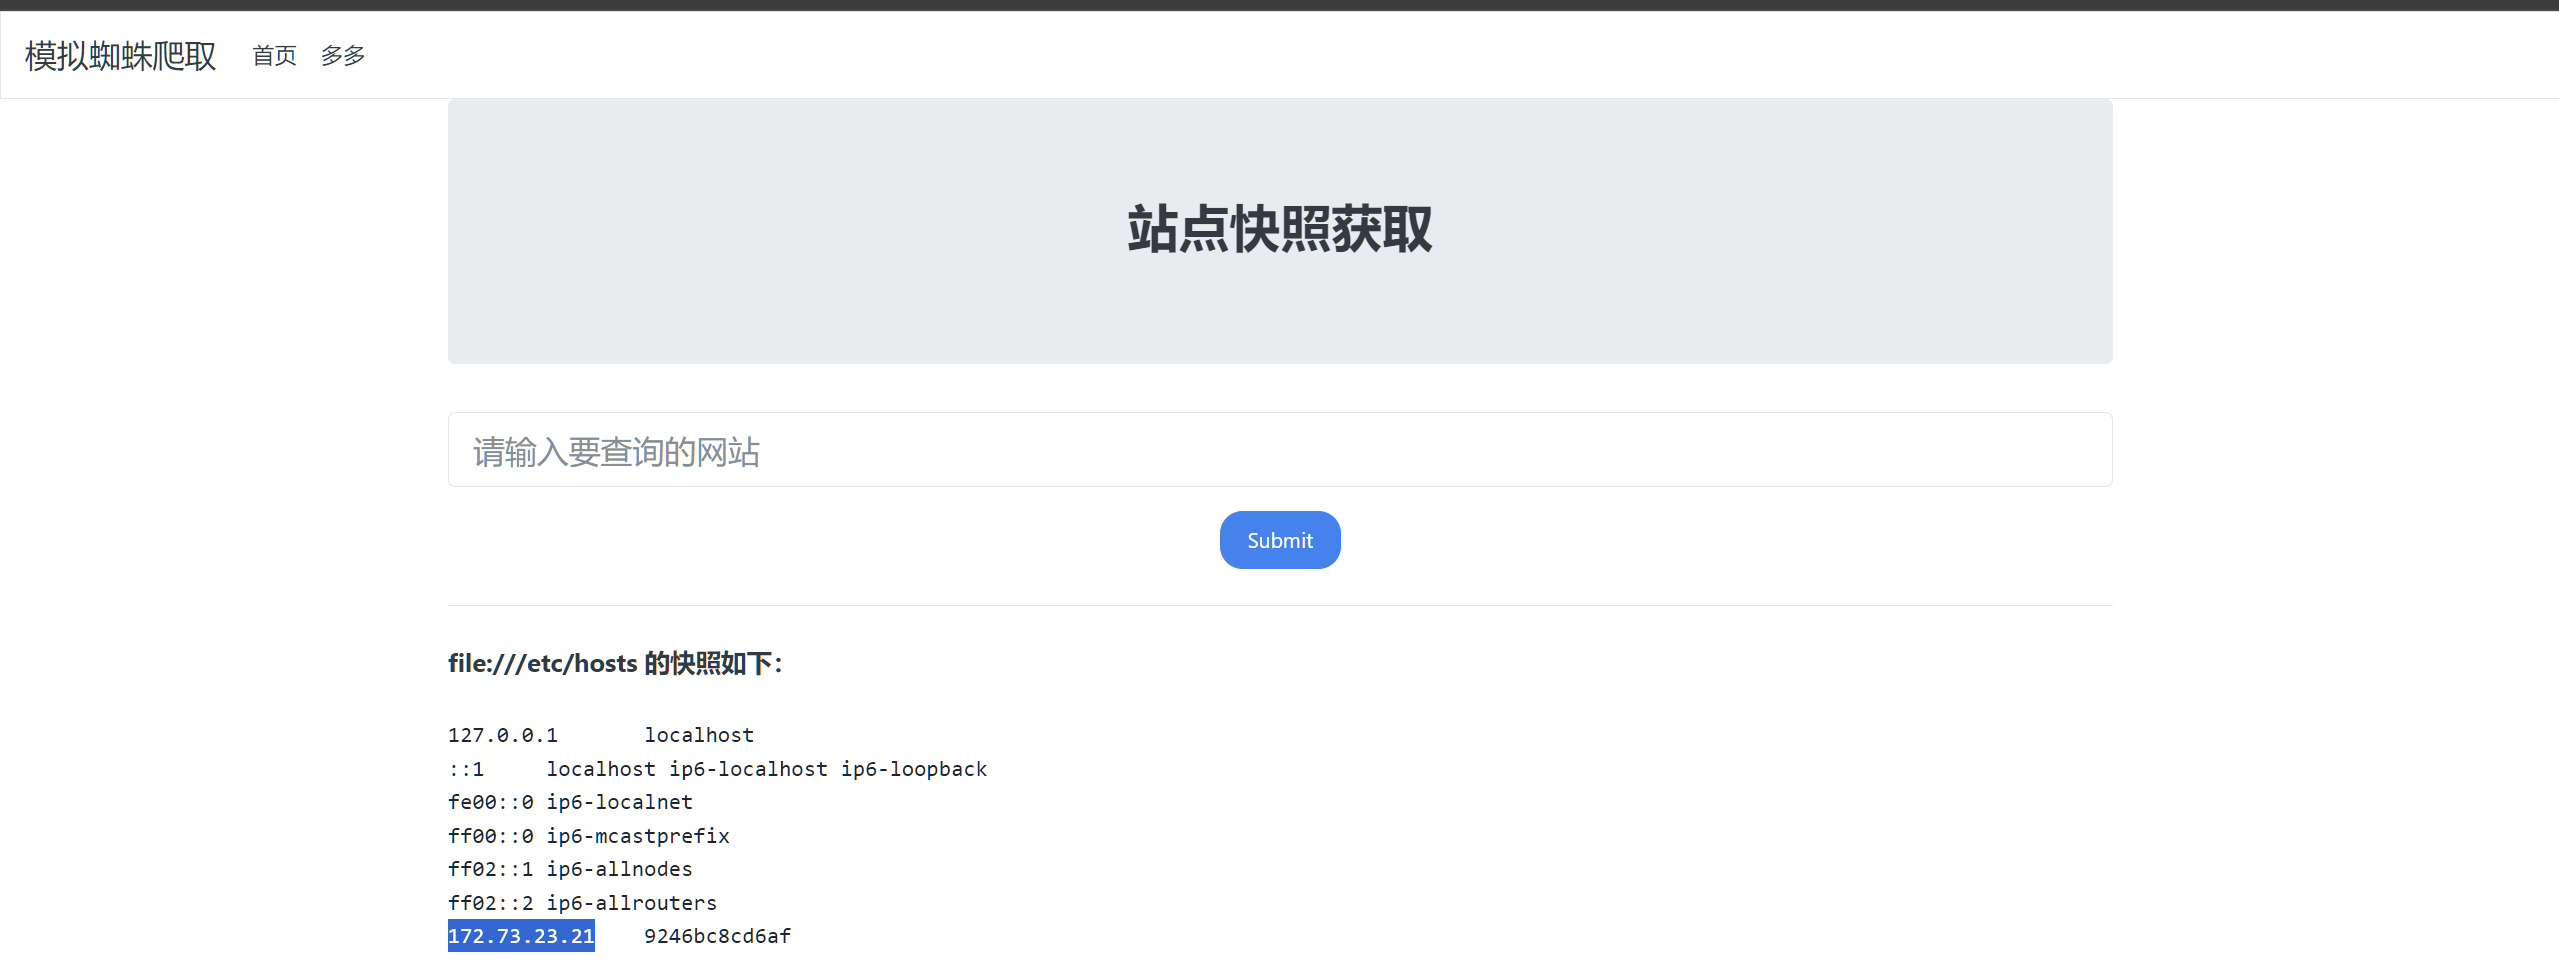Click the file:///etc/hosts snapshot heading

click(x=614, y=664)
